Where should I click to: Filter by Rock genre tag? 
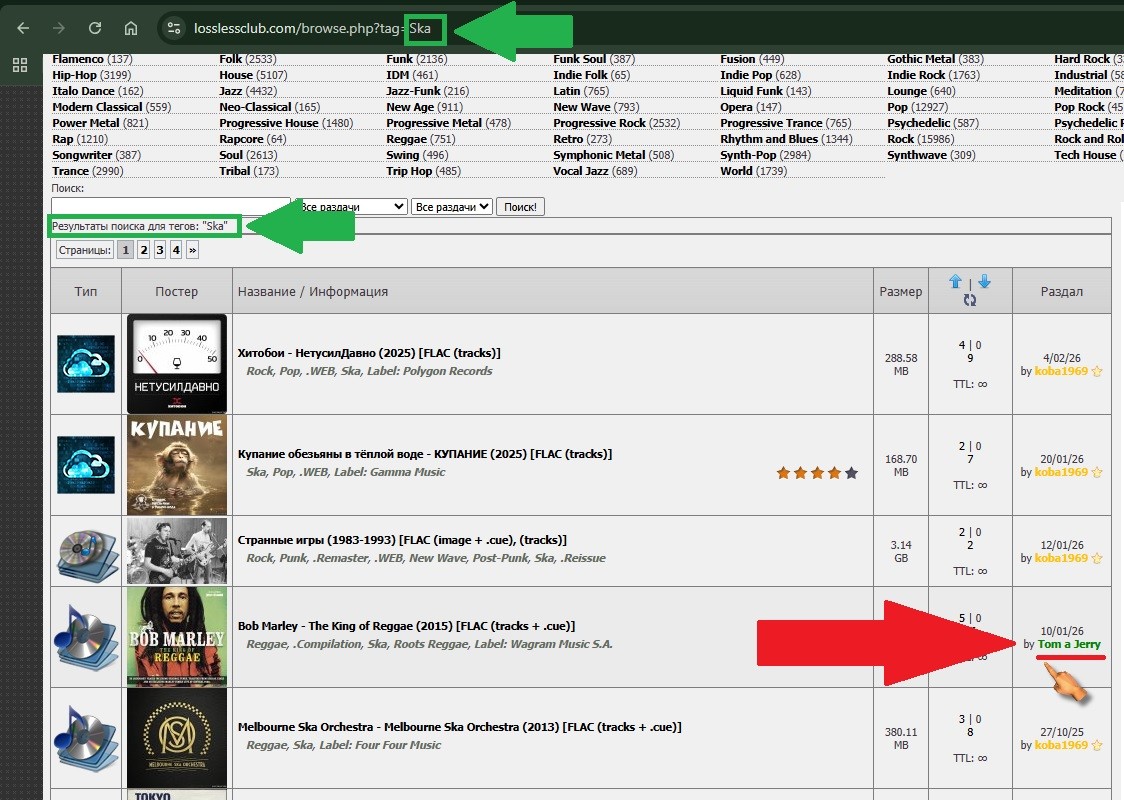[900, 139]
